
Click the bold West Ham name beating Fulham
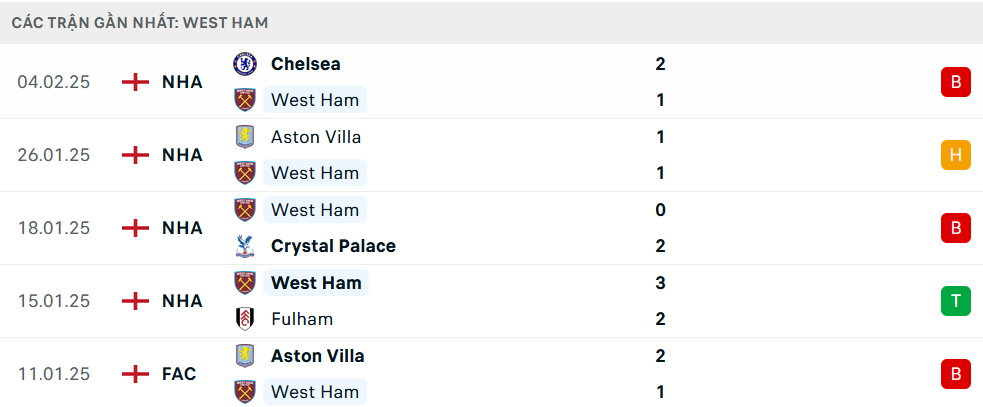[316, 283]
